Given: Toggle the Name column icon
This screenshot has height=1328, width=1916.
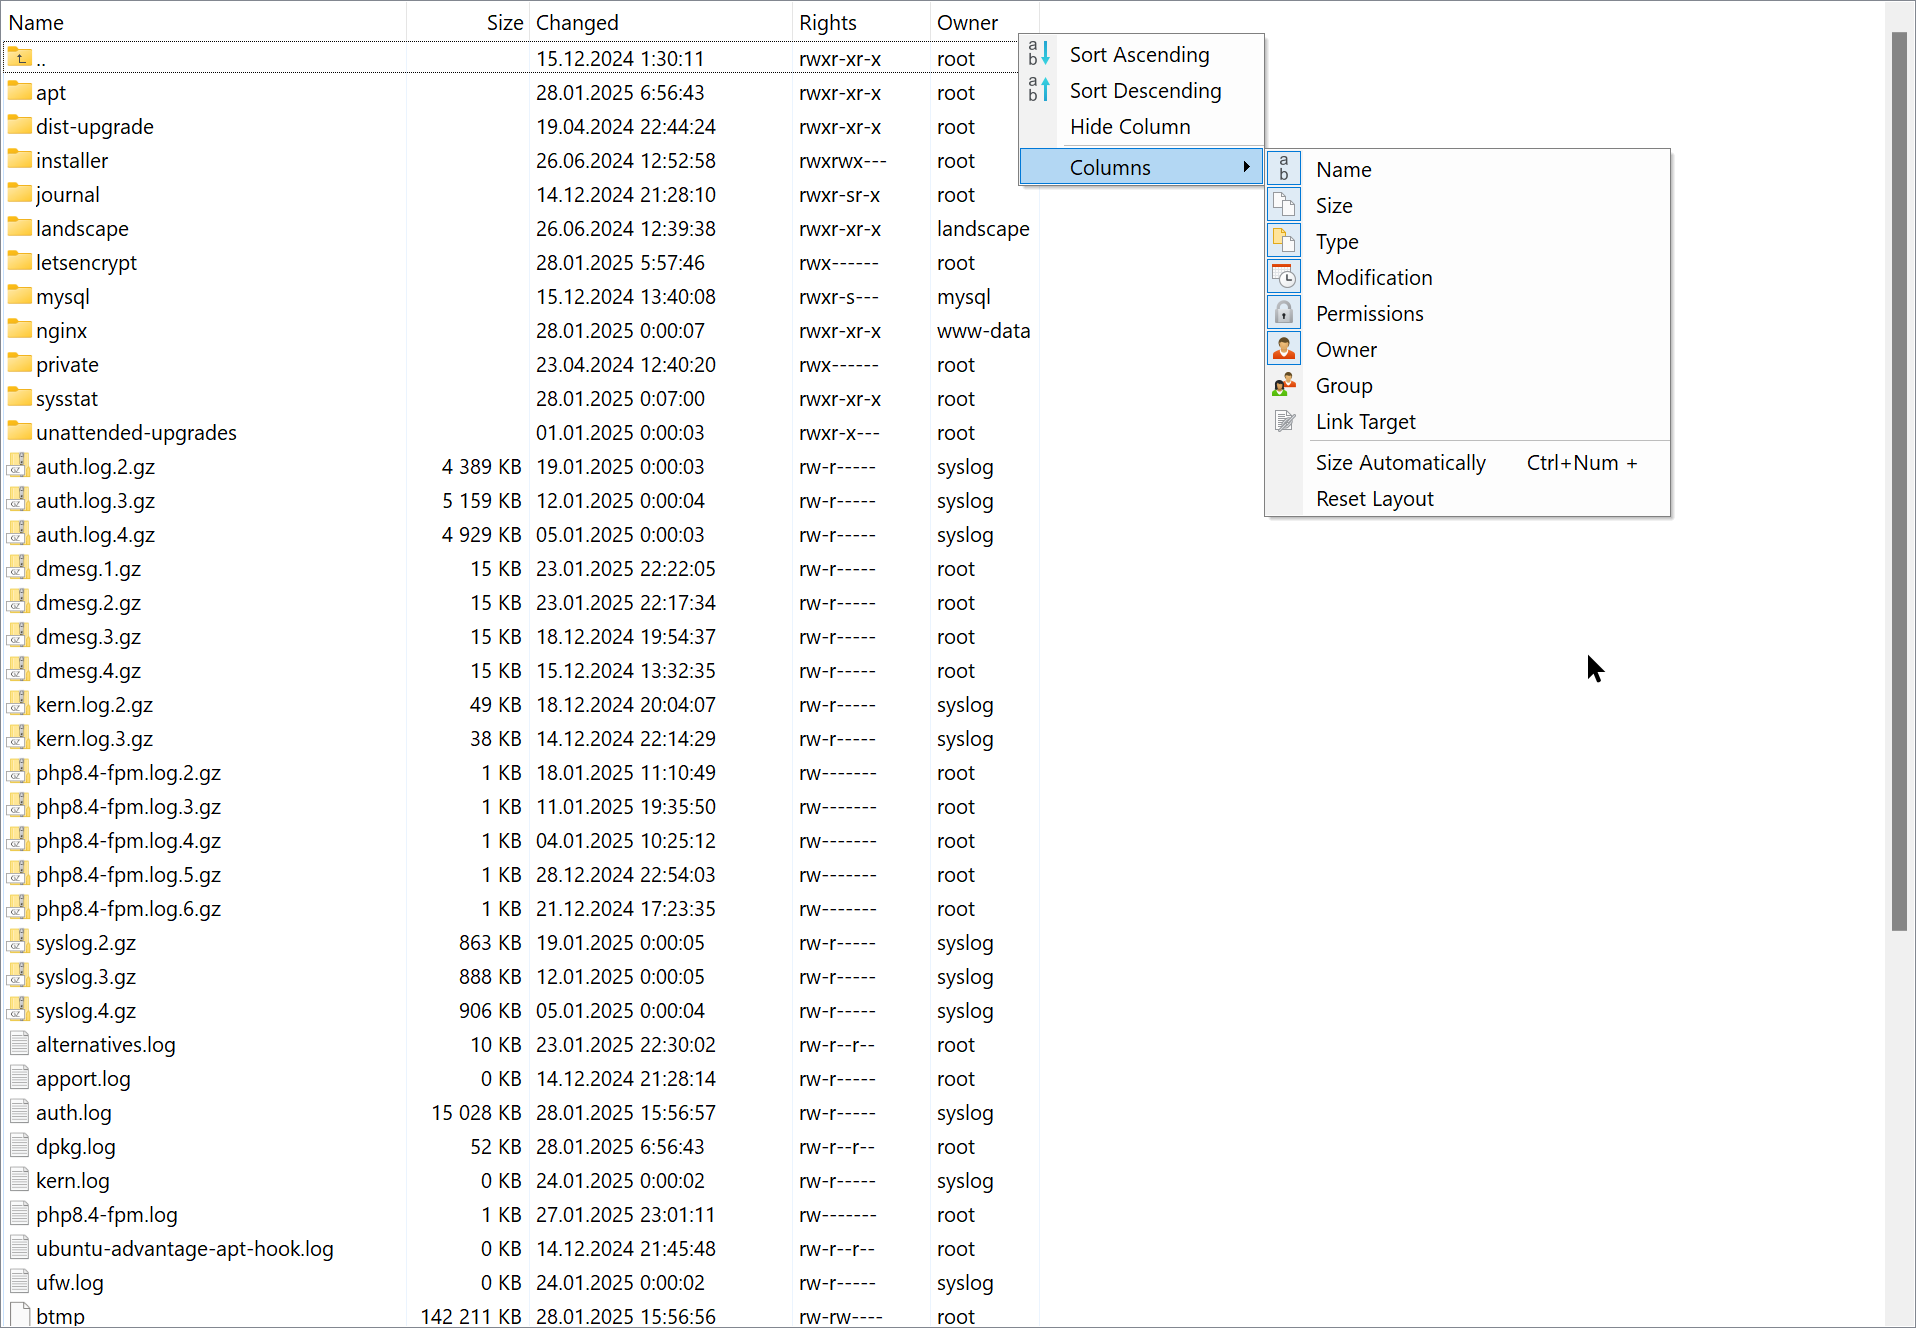Looking at the screenshot, I should click(1284, 169).
